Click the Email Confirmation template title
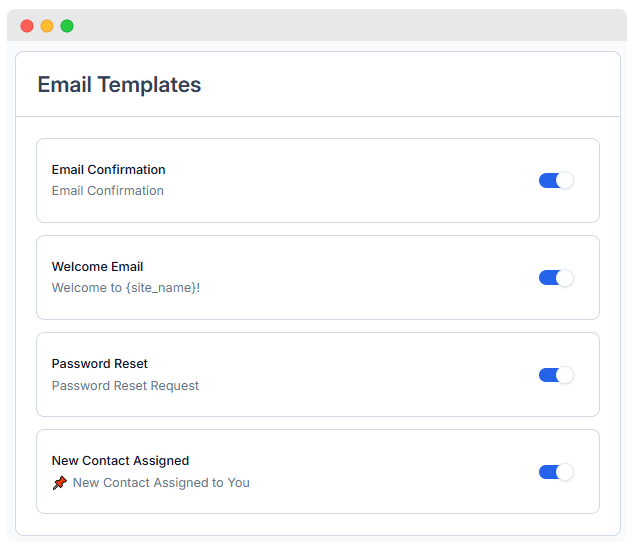 pyautogui.click(x=108, y=170)
